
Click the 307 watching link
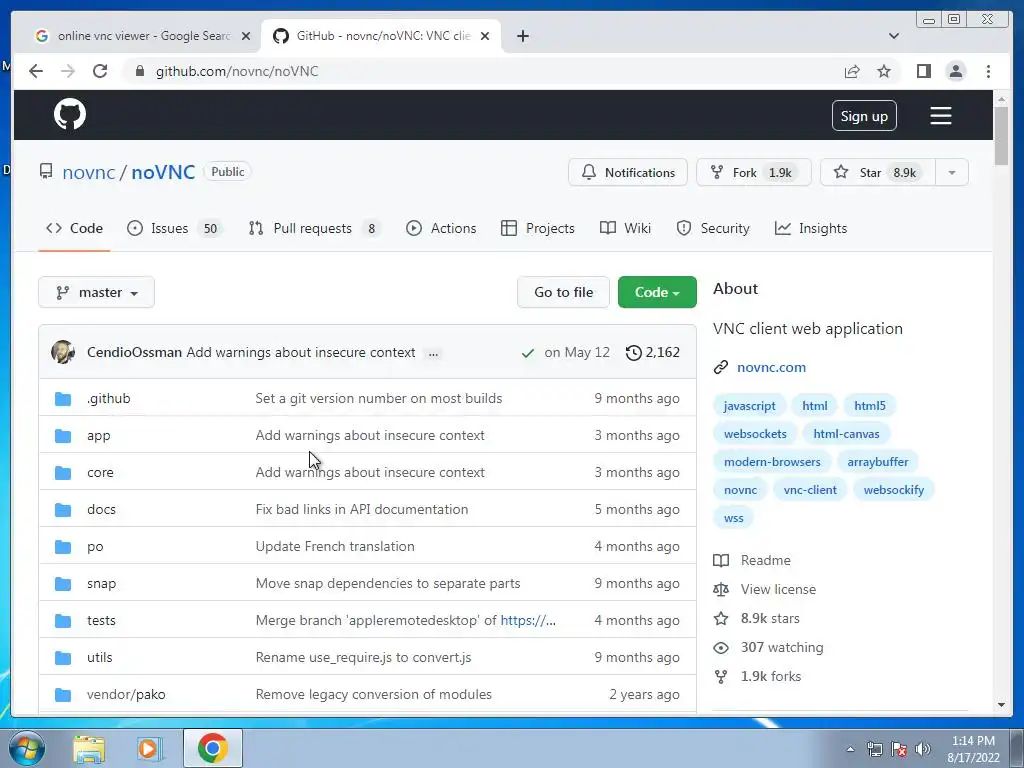tap(782, 647)
